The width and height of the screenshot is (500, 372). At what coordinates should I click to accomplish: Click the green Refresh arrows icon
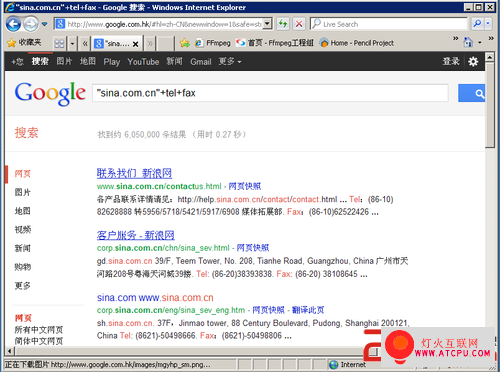pyautogui.click(x=283, y=24)
